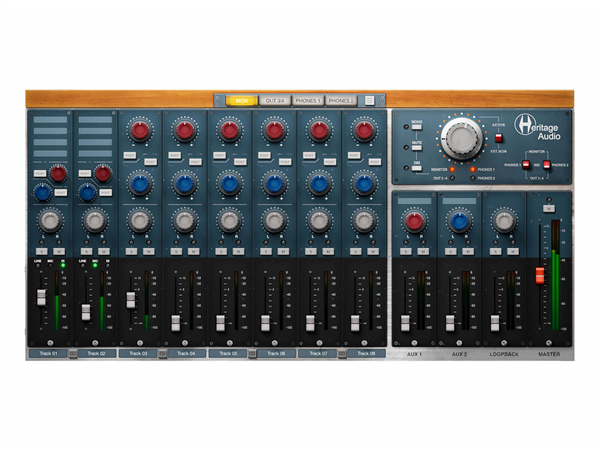Click the red knob on AUX 1
The height and width of the screenshot is (450, 600).
[414, 221]
